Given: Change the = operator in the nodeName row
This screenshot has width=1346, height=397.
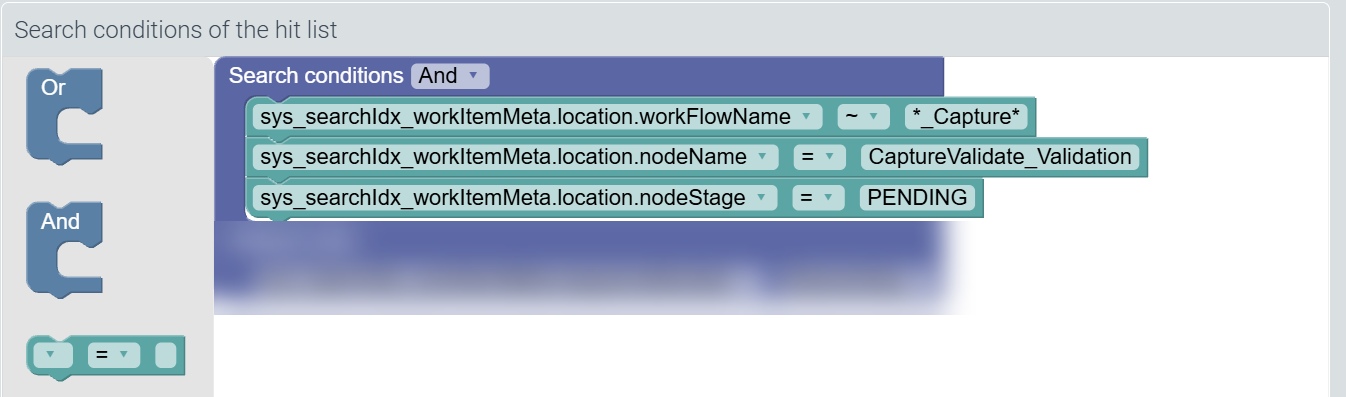Looking at the screenshot, I should pyautogui.click(x=819, y=157).
